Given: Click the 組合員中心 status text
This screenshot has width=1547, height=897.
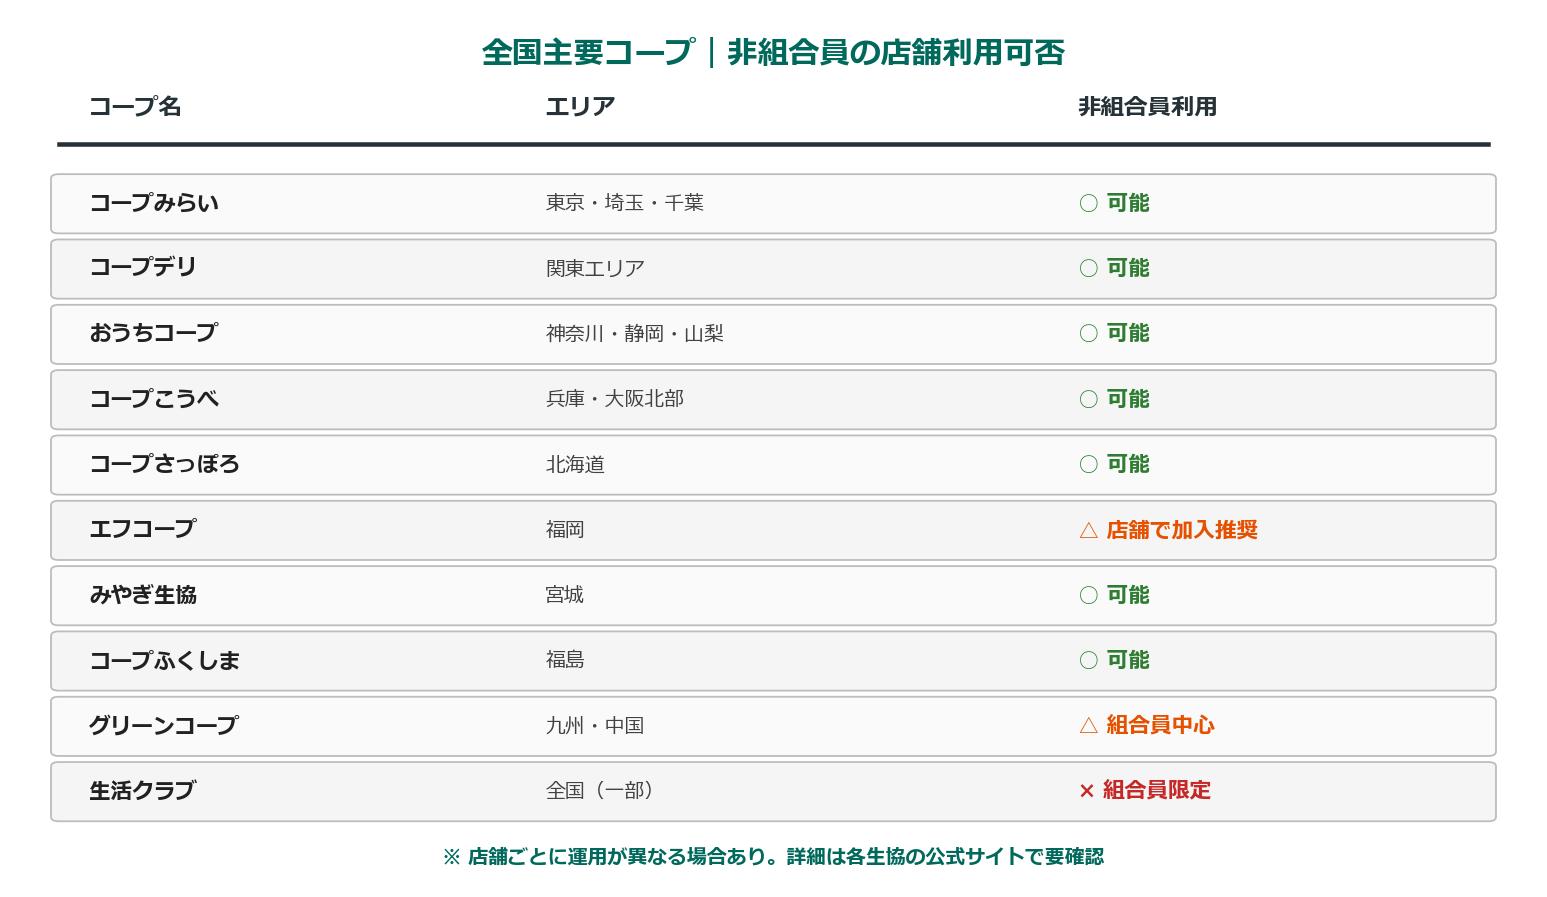Looking at the screenshot, I should click(1160, 725).
